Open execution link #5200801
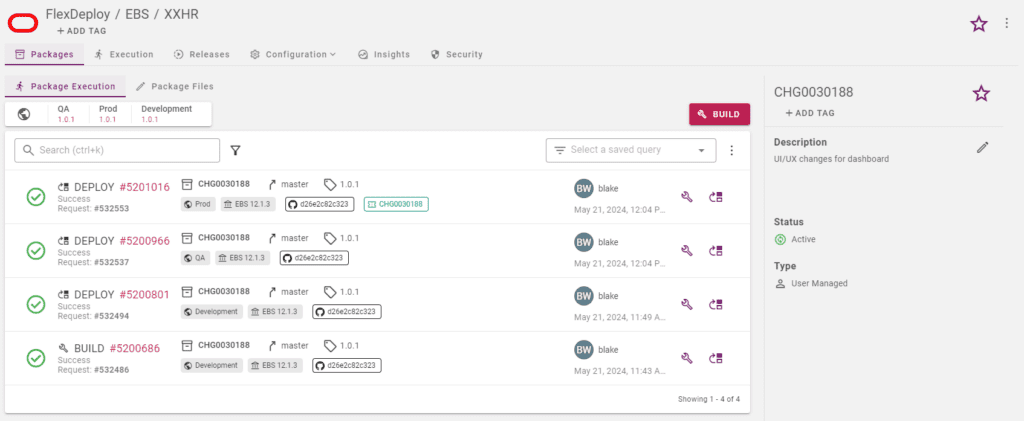 (144, 294)
